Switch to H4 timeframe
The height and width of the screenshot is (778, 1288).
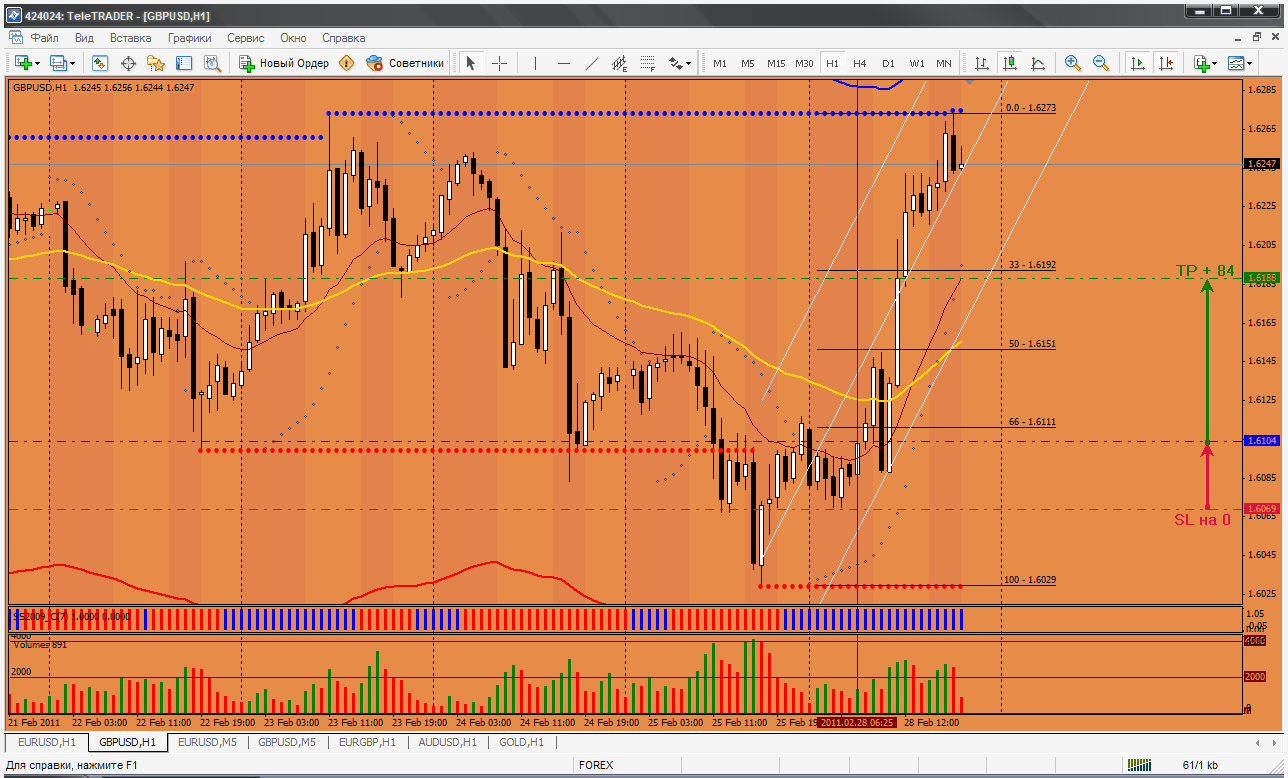[x=860, y=63]
